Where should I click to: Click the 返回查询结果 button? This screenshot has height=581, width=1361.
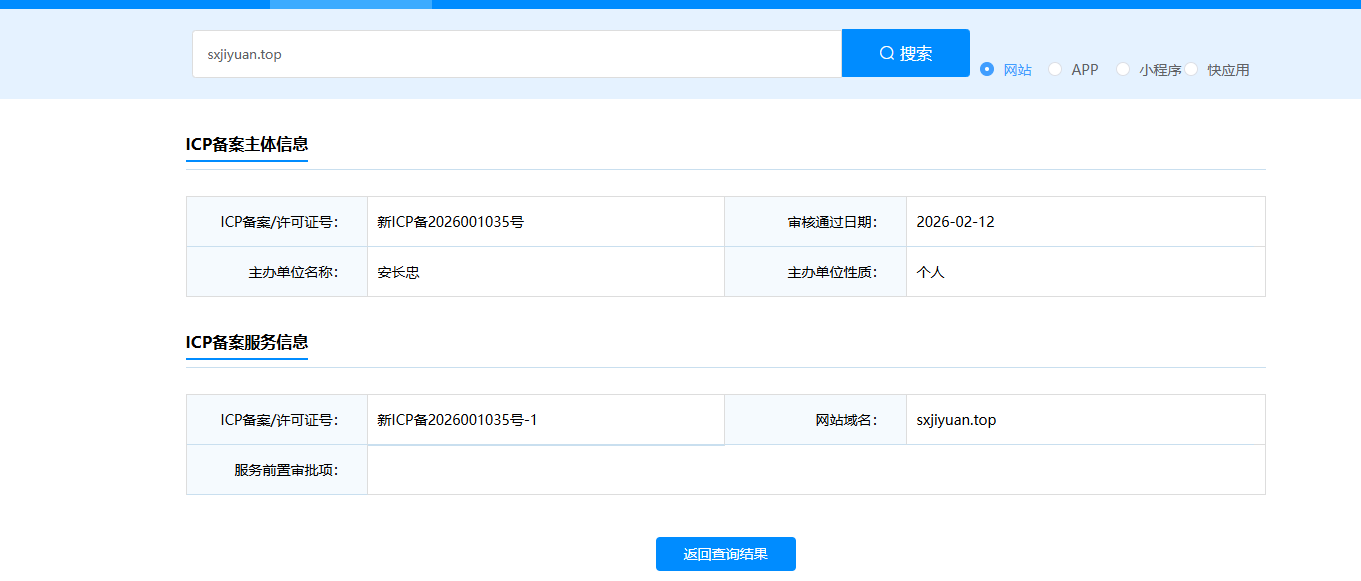click(725, 554)
